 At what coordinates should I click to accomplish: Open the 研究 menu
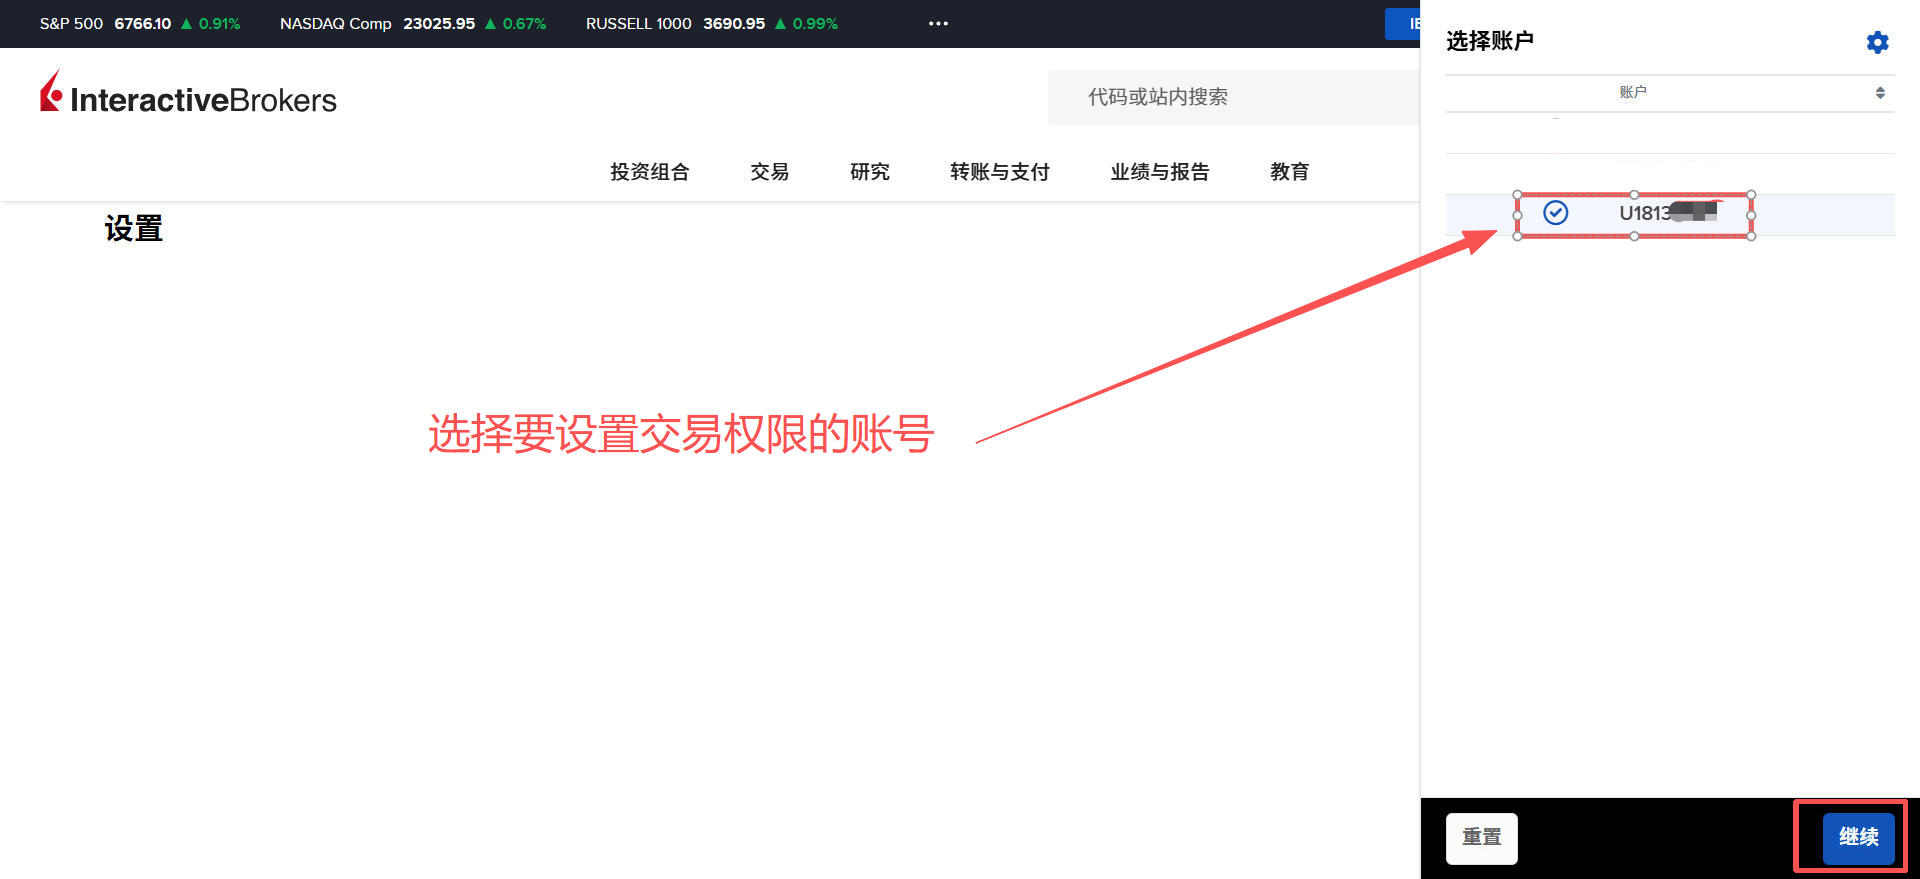coord(869,172)
